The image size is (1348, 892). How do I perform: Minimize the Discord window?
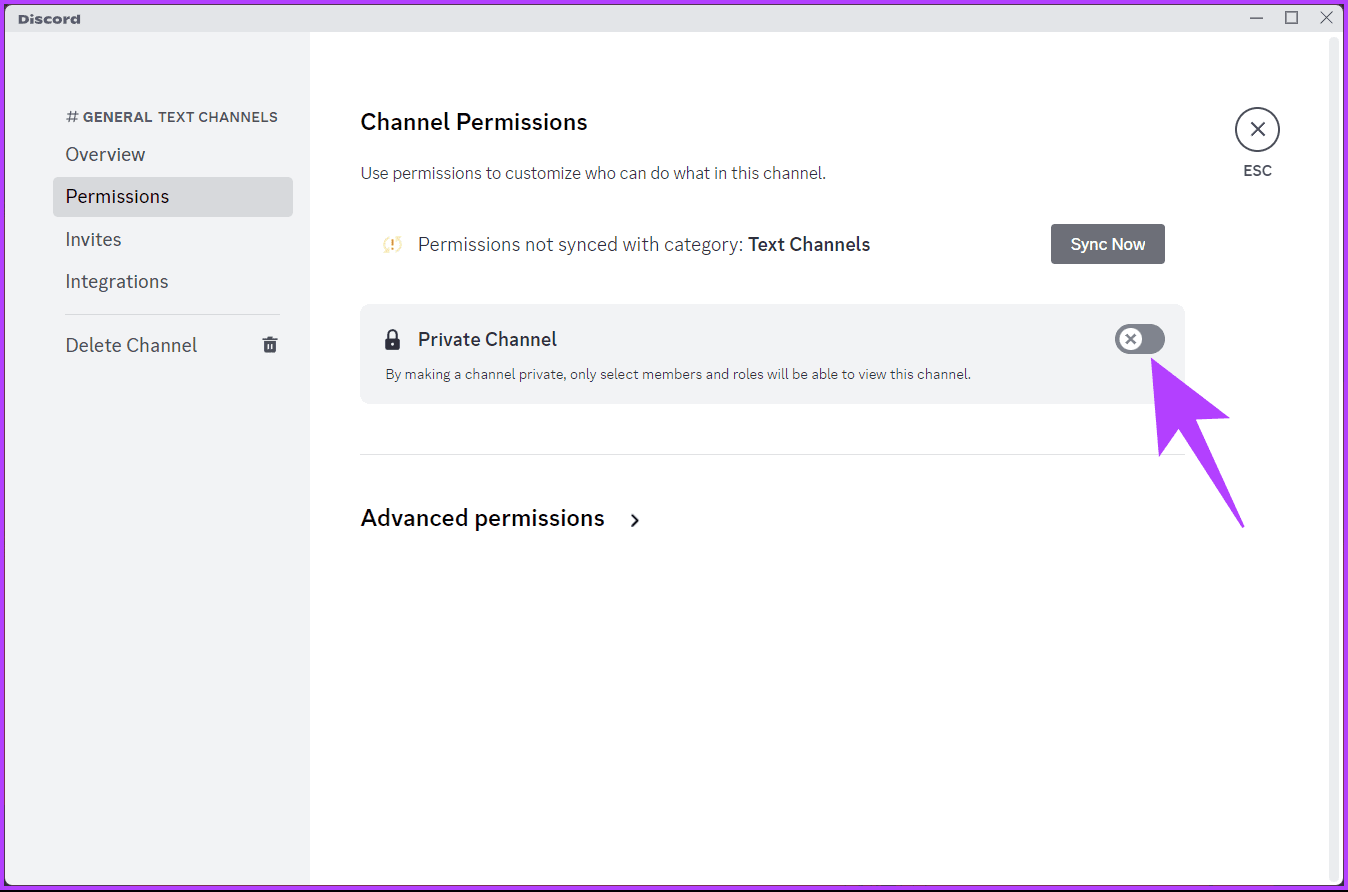(x=1256, y=17)
